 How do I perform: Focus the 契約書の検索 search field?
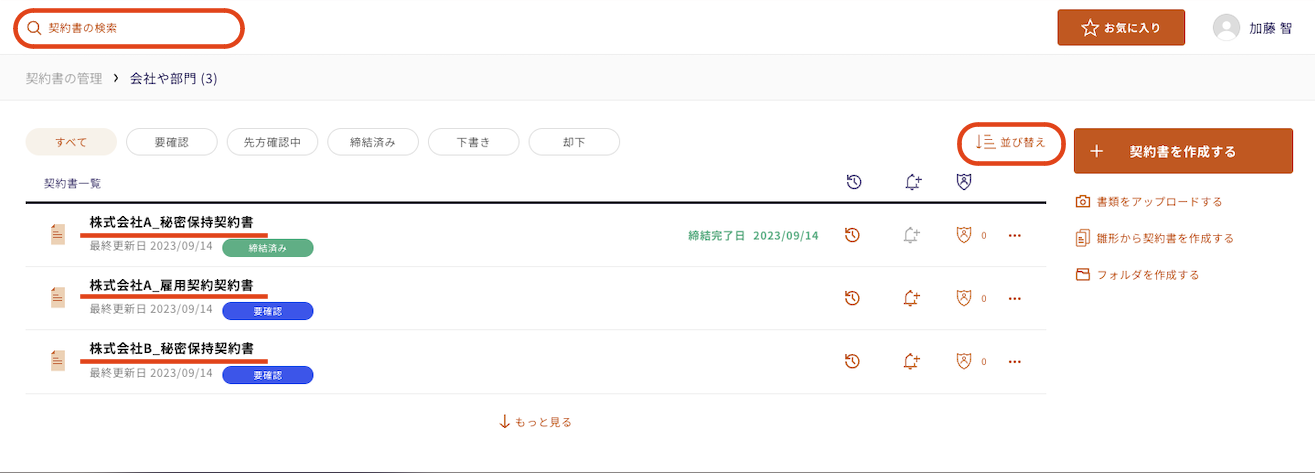[129, 28]
